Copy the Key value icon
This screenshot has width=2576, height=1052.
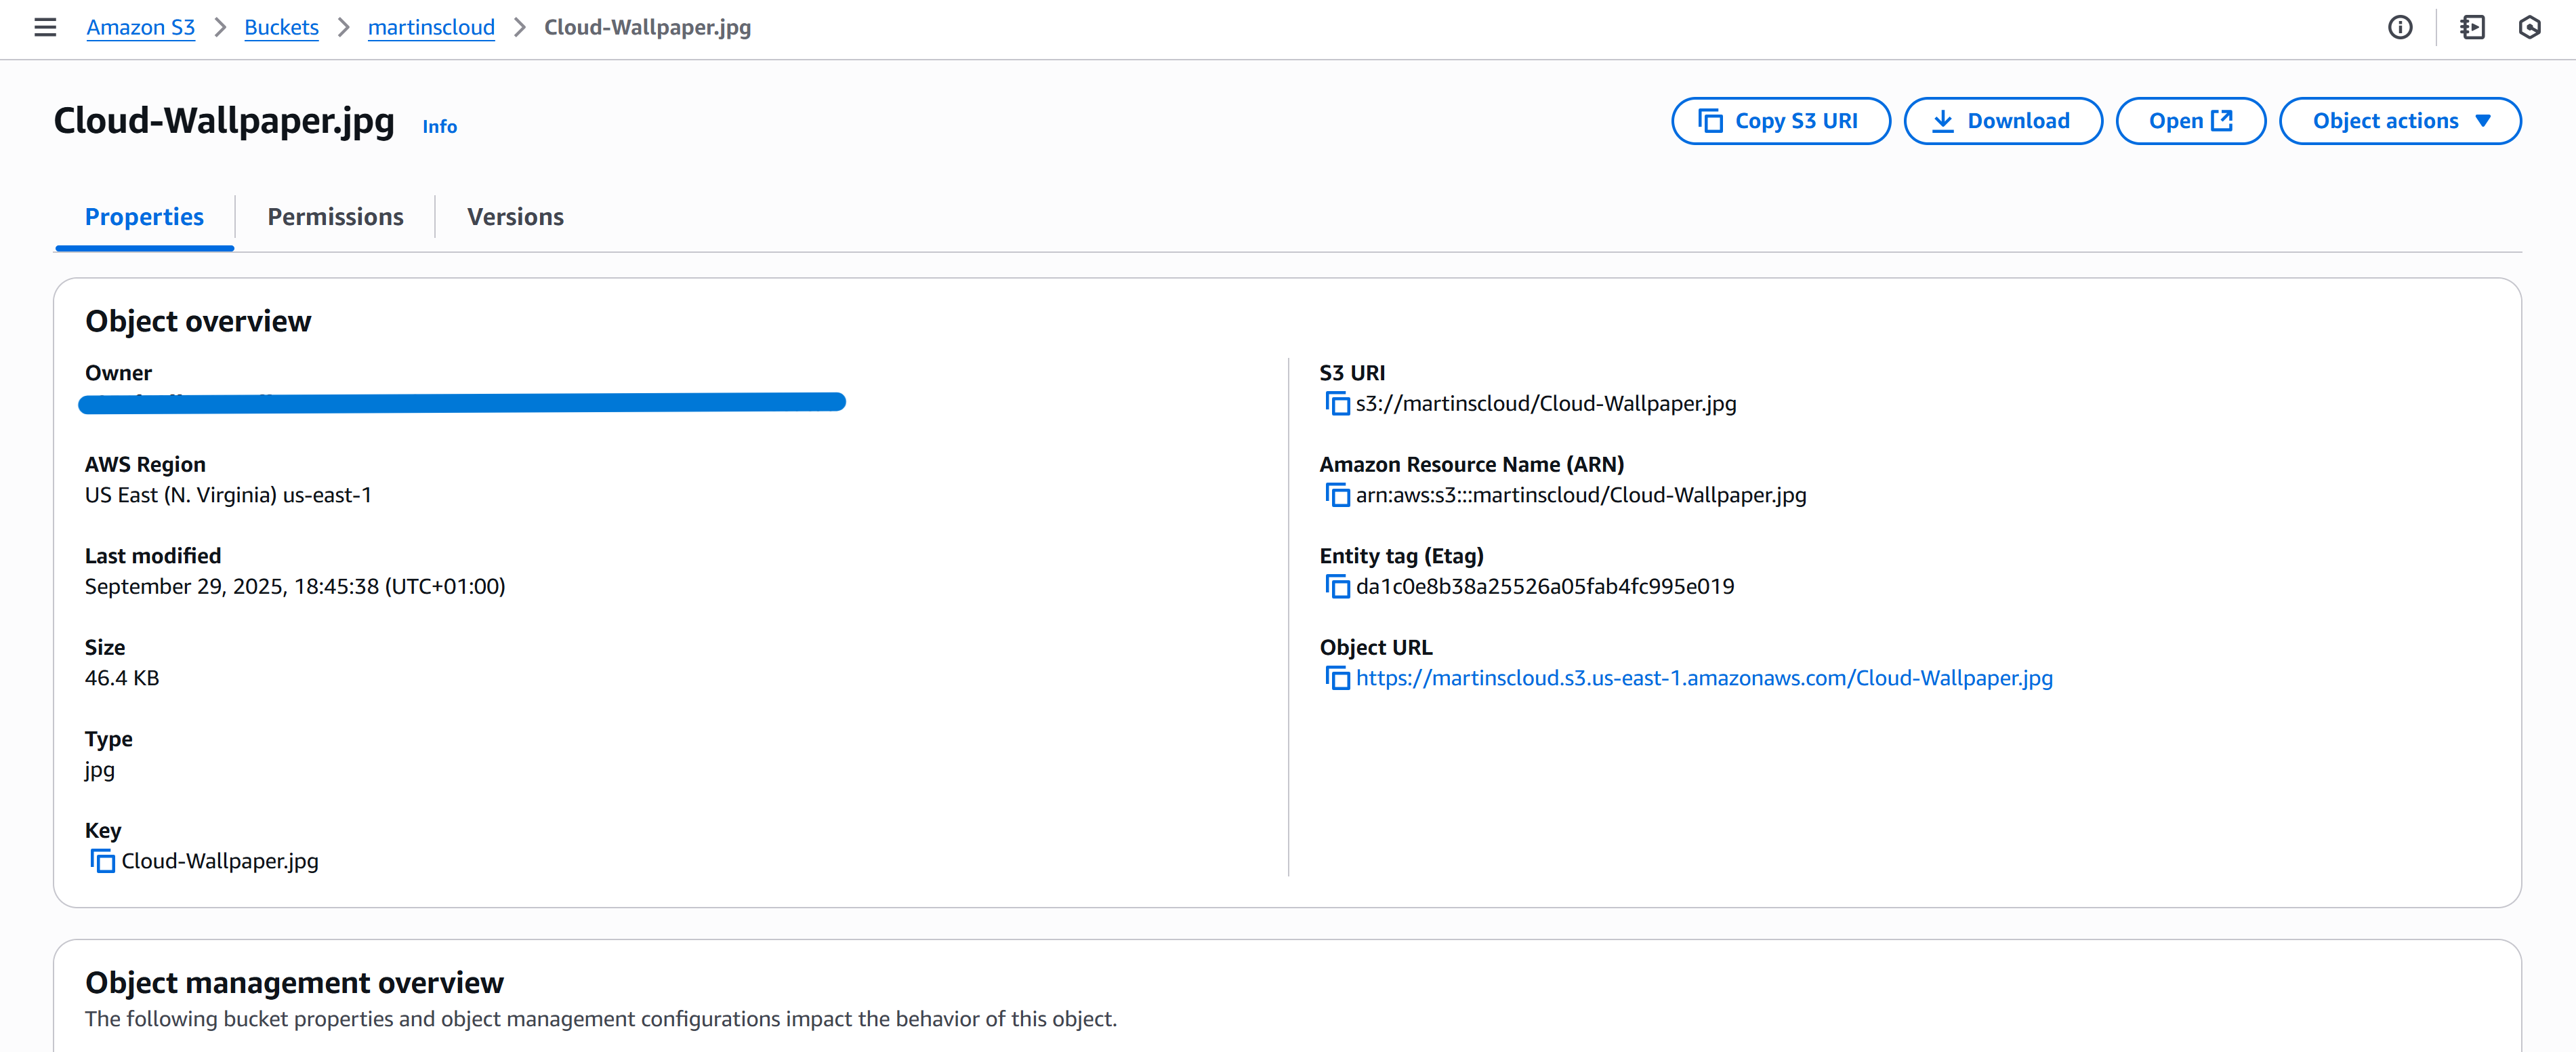103,861
